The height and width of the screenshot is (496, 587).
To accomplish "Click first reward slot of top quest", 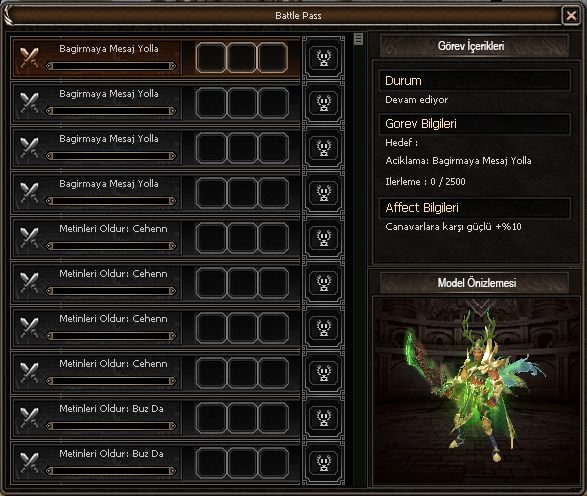I will click(211, 58).
